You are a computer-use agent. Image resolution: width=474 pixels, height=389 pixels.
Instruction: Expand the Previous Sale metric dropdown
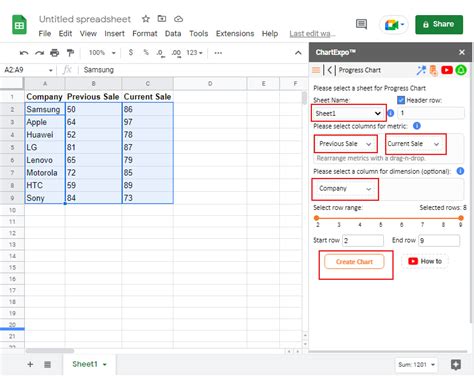tap(345, 144)
